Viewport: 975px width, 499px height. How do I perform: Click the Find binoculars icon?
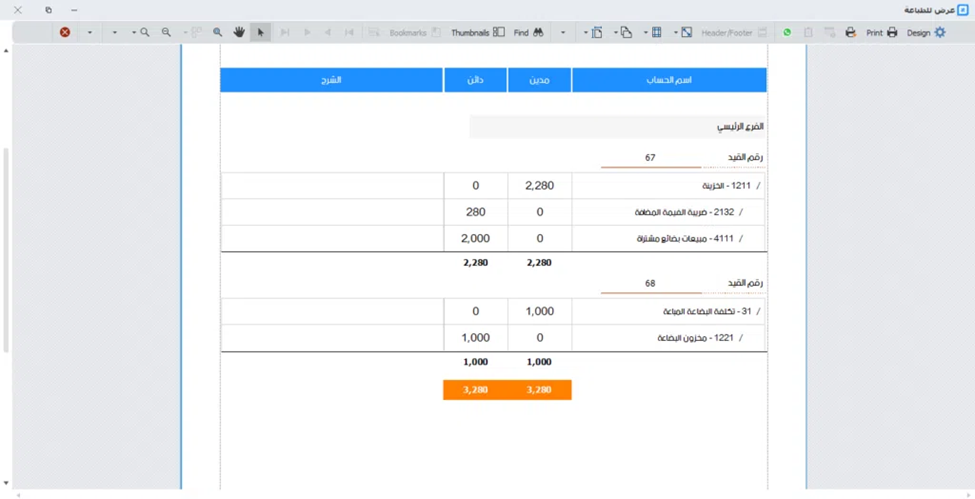[538, 32]
